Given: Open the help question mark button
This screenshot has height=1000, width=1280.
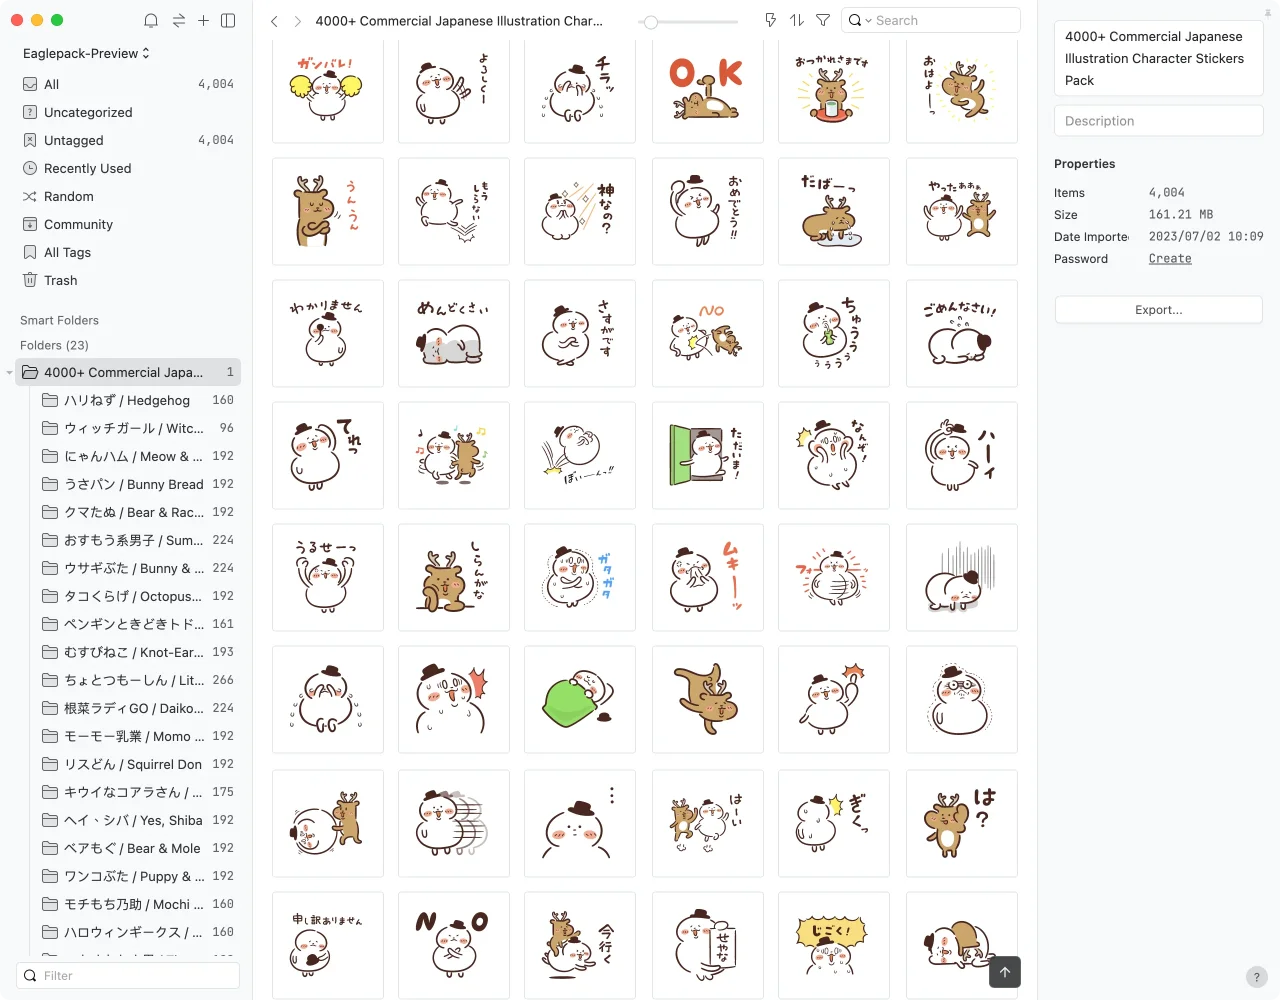Looking at the screenshot, I should [x=1257, y=977].
